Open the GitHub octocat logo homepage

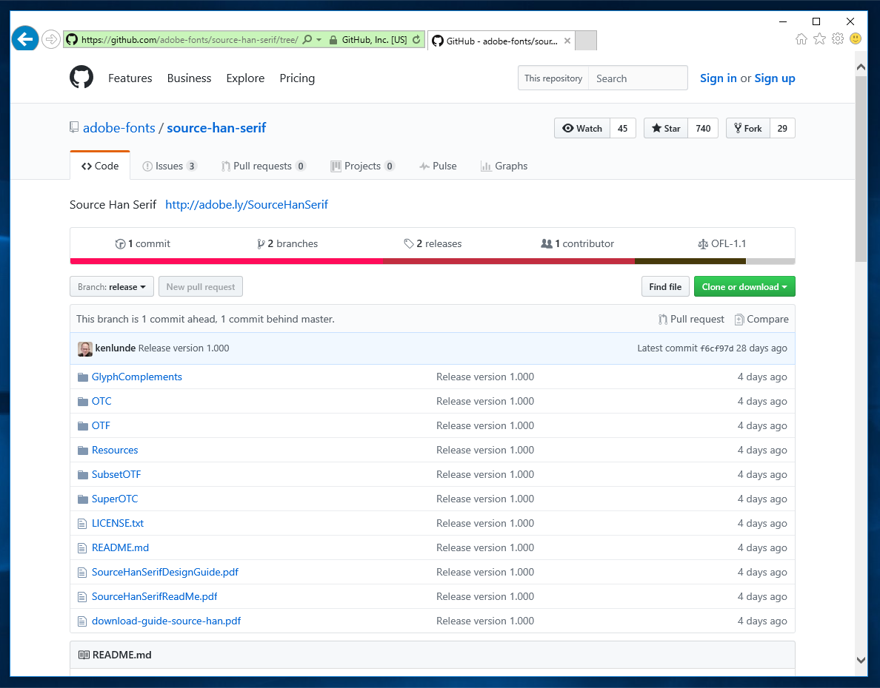coord(81,77)
